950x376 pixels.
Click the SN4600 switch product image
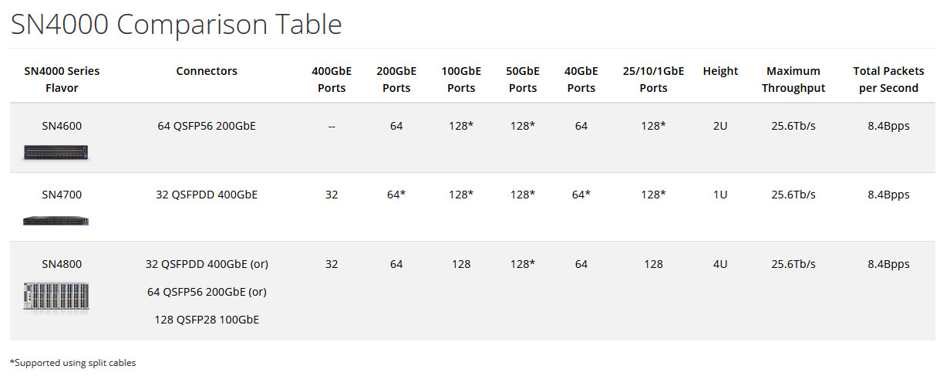[x=56, y=153]
